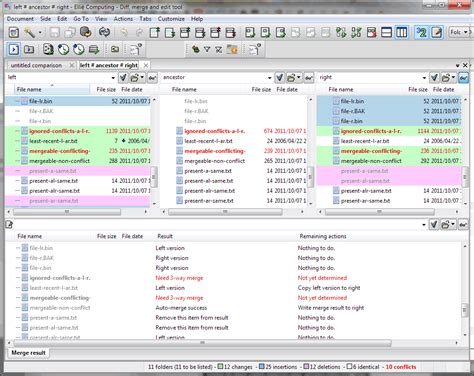Click the green arrows merge-all icon
The image size is (474, 376).
pyautogui.click(x=341, y=32)
